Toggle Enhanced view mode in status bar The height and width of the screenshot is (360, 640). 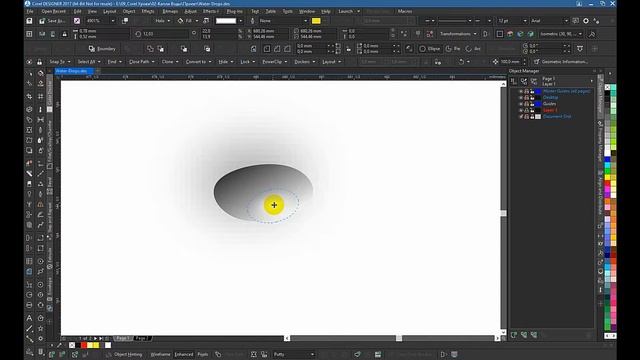click(x=184, y=355)
